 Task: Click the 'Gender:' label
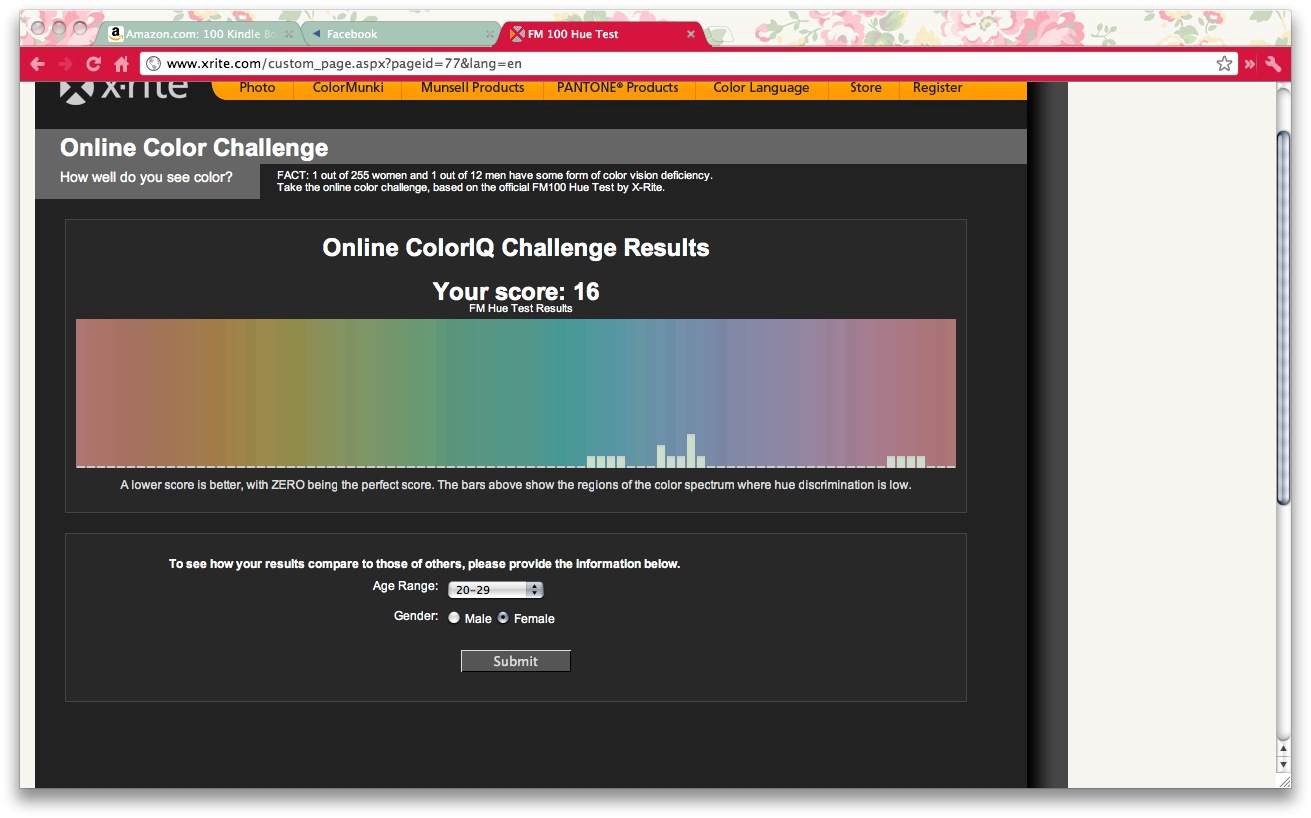tap(416, 616)
